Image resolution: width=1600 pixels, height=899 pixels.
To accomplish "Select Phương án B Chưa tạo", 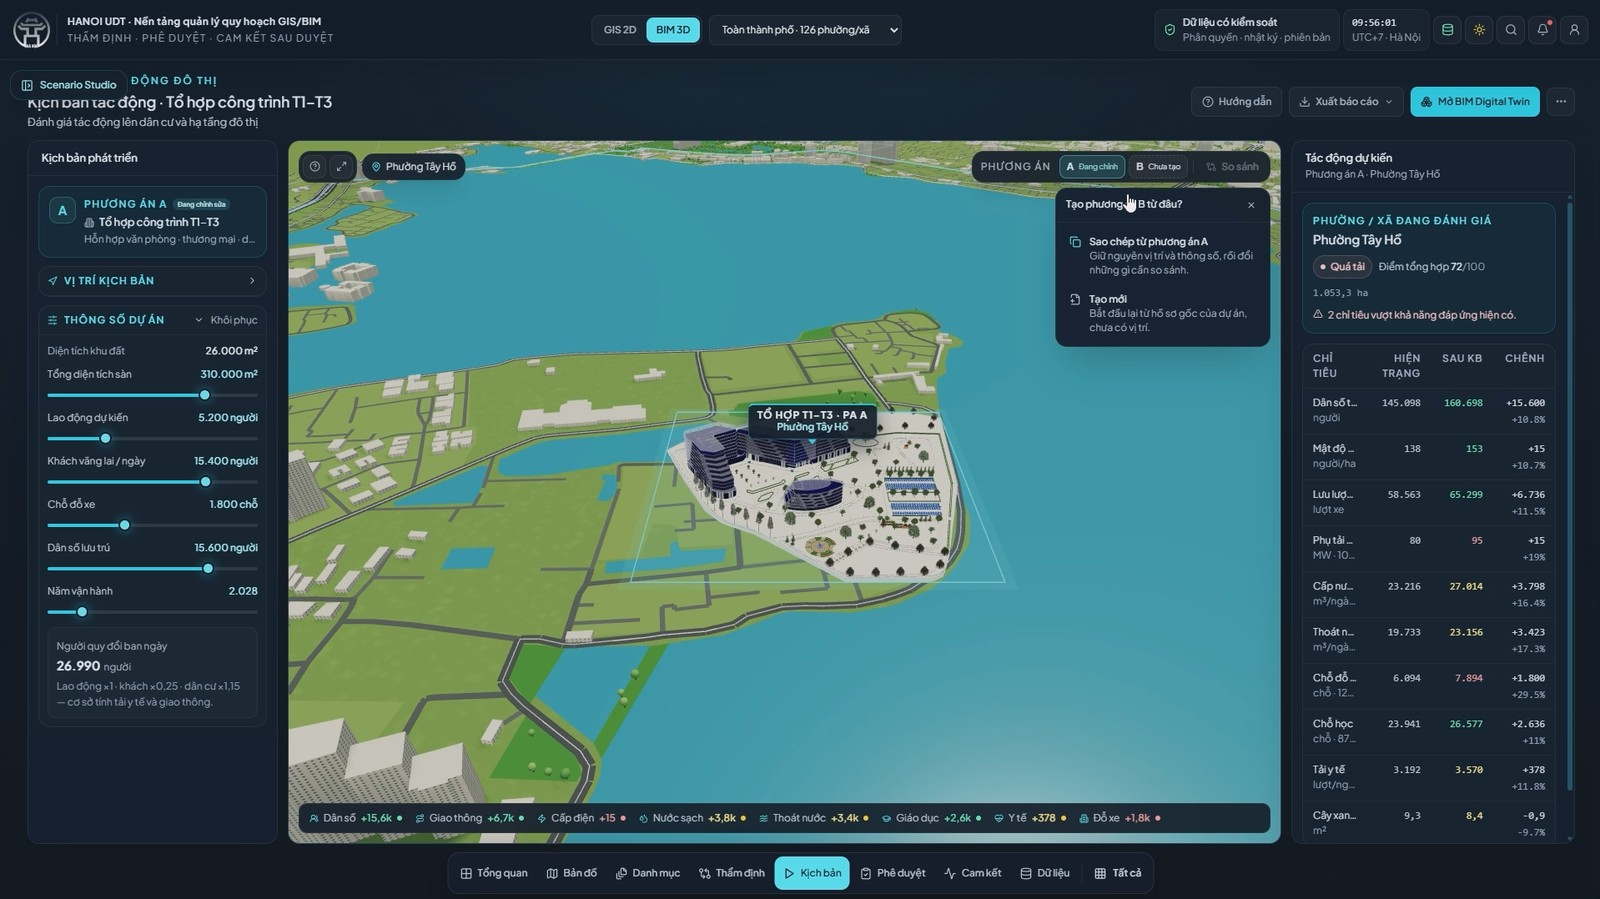I will pos(1158,167).
